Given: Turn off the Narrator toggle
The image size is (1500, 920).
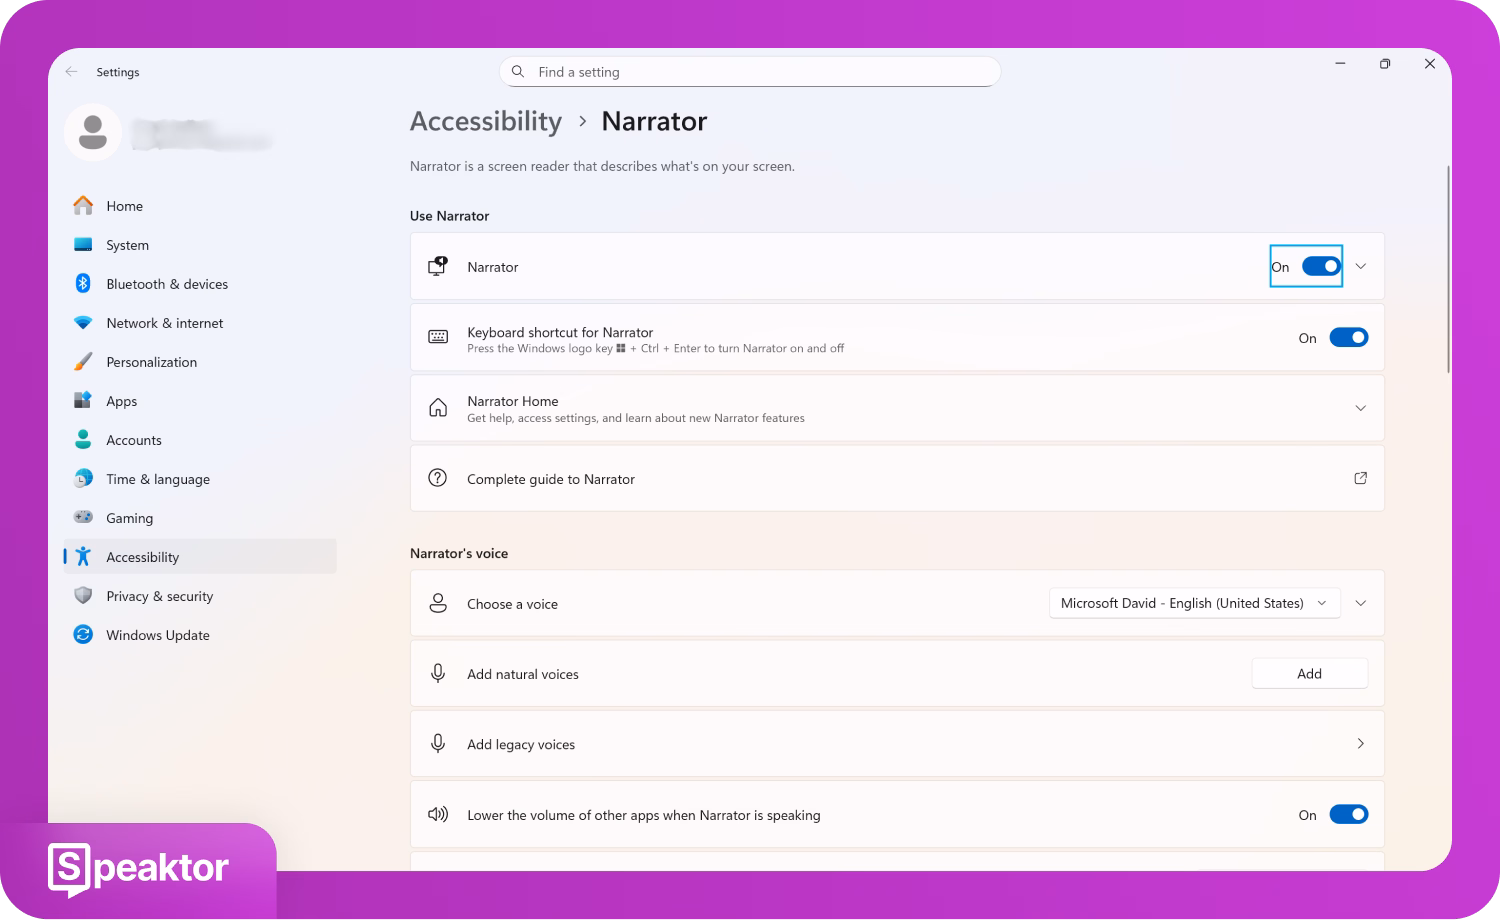Looking at the screenshot, I should pos(1320,267).
